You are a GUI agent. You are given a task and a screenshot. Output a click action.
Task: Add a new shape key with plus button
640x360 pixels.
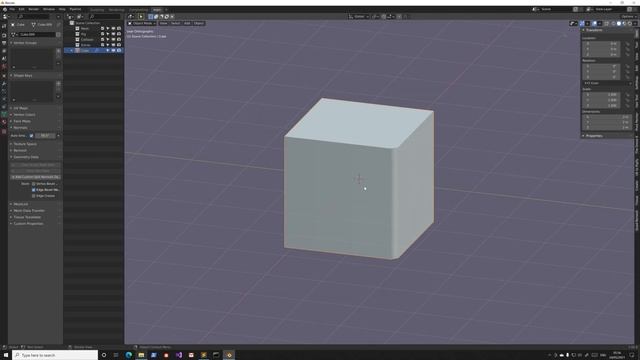pyautogui.click(x=58, y=84)
